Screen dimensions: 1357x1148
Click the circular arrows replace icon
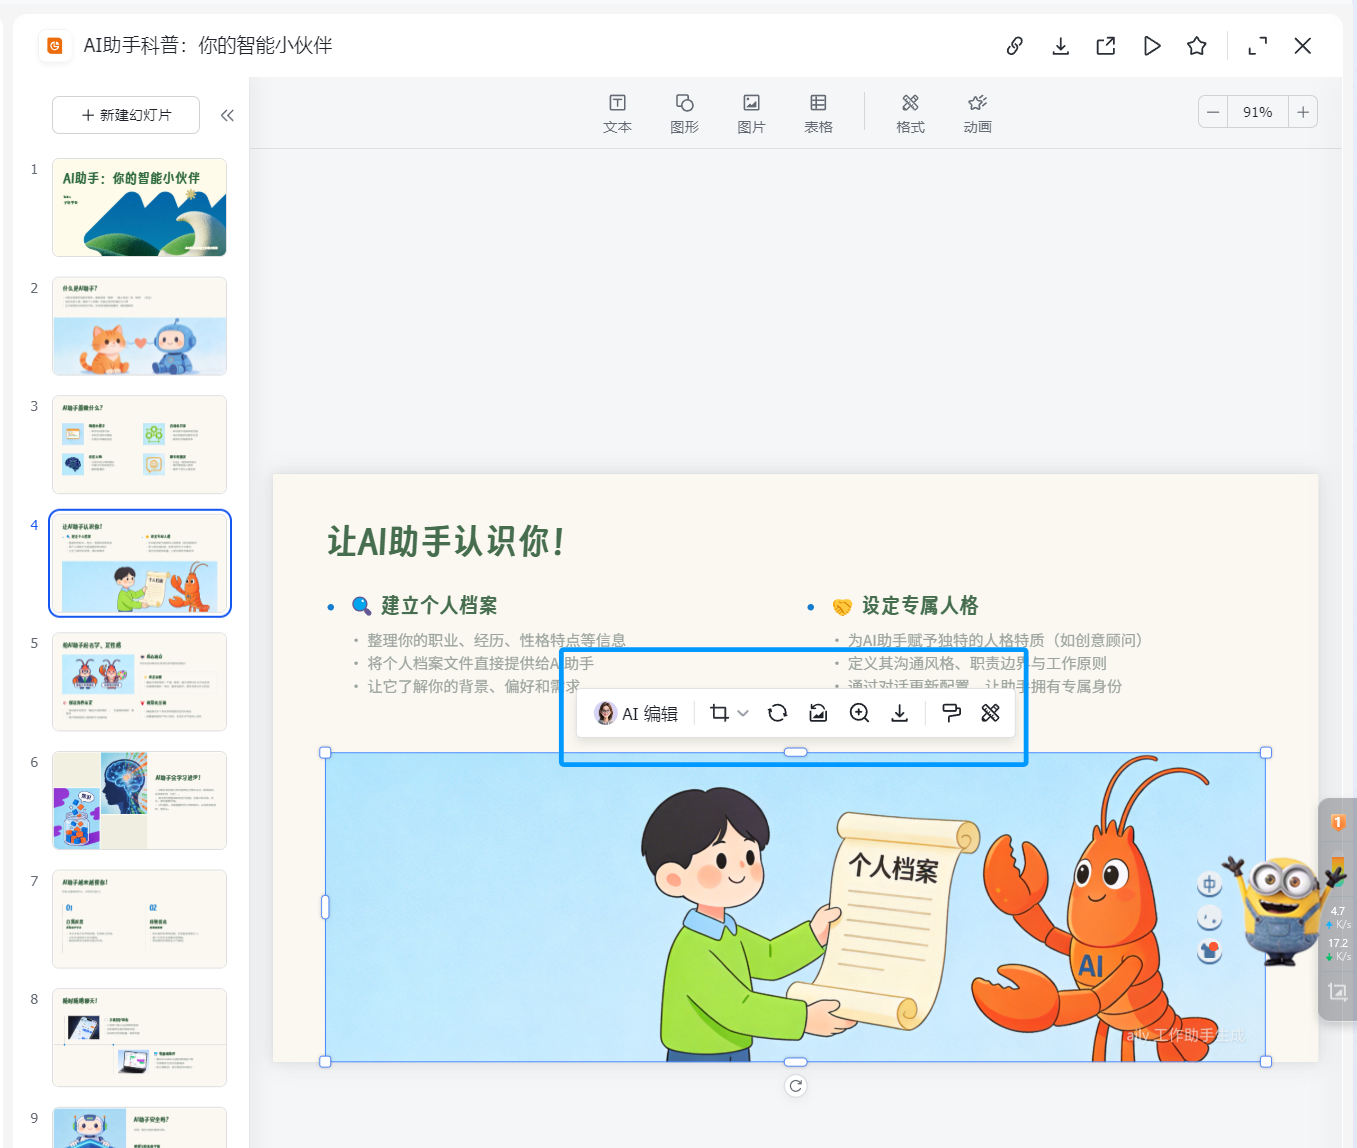[777, 713]
